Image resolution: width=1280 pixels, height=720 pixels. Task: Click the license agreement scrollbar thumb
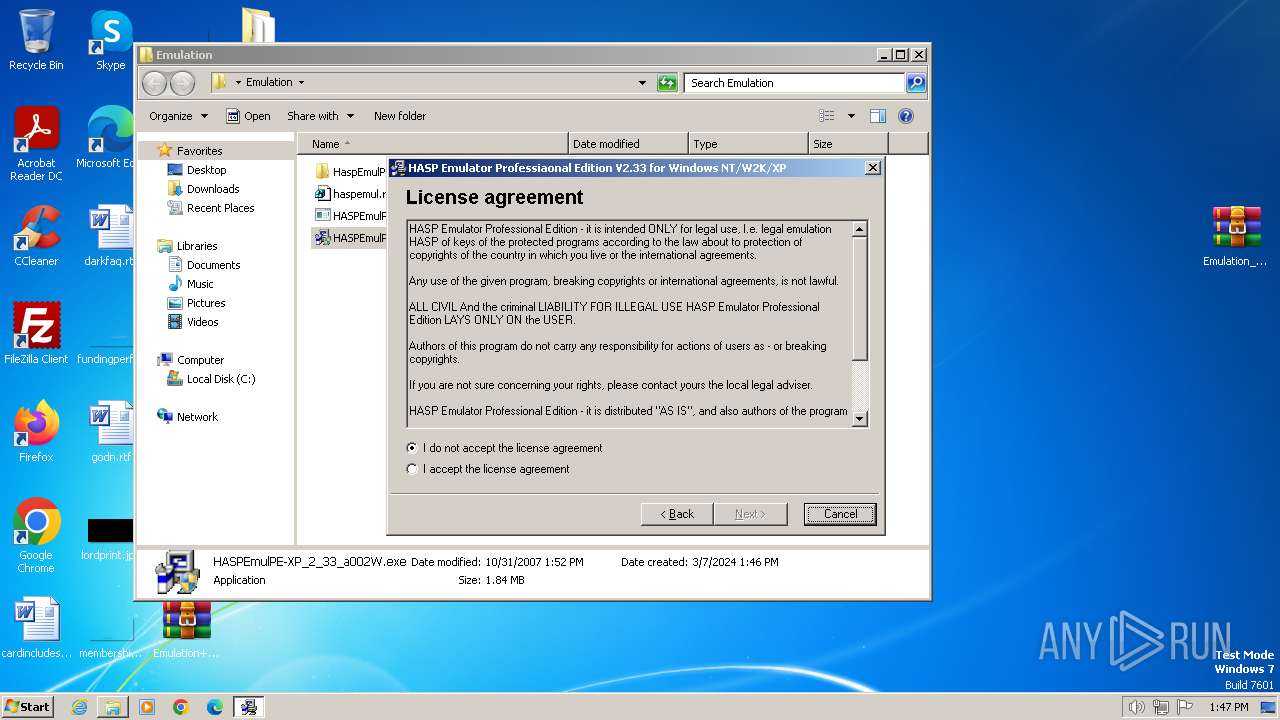859,299
